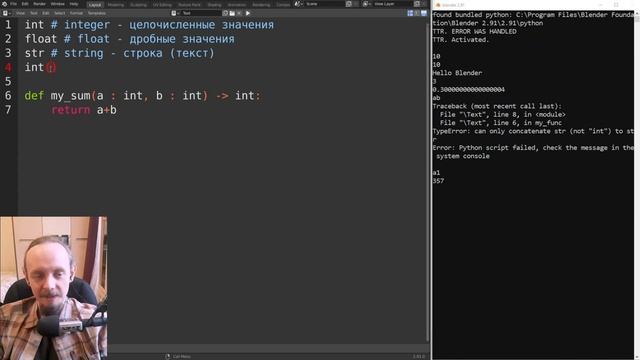
Task: Toggle word wrap in text editor
Action: pos(417,13)
